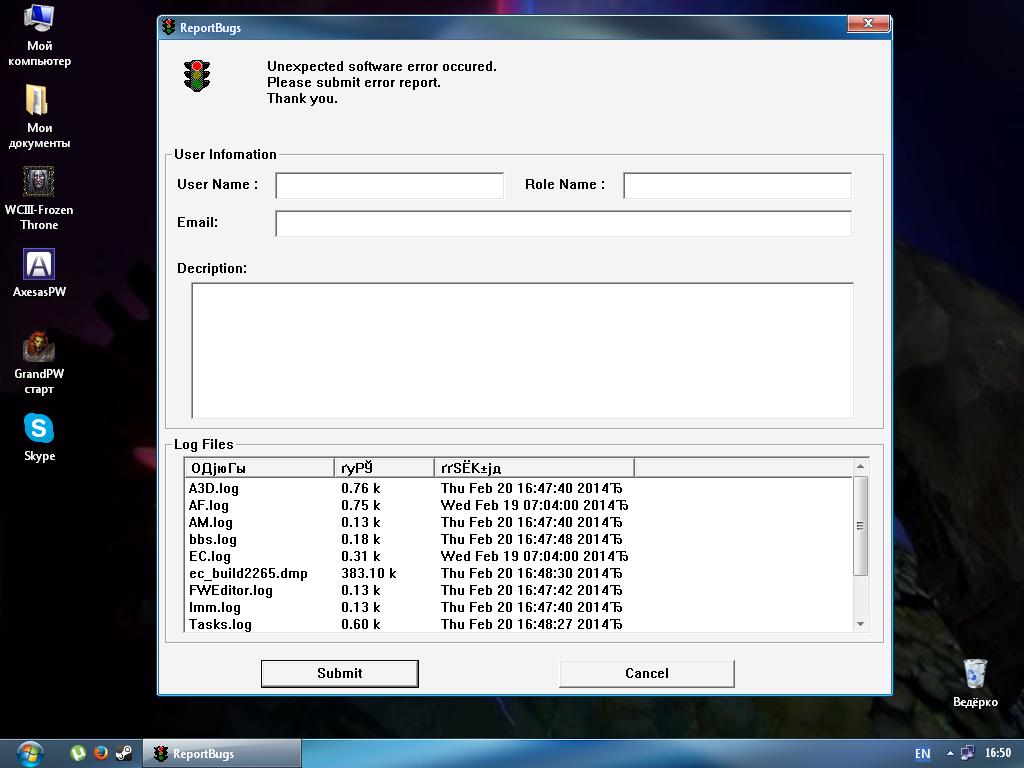
Task: Select Imm.log in the log list
Action: click(214, 607)
